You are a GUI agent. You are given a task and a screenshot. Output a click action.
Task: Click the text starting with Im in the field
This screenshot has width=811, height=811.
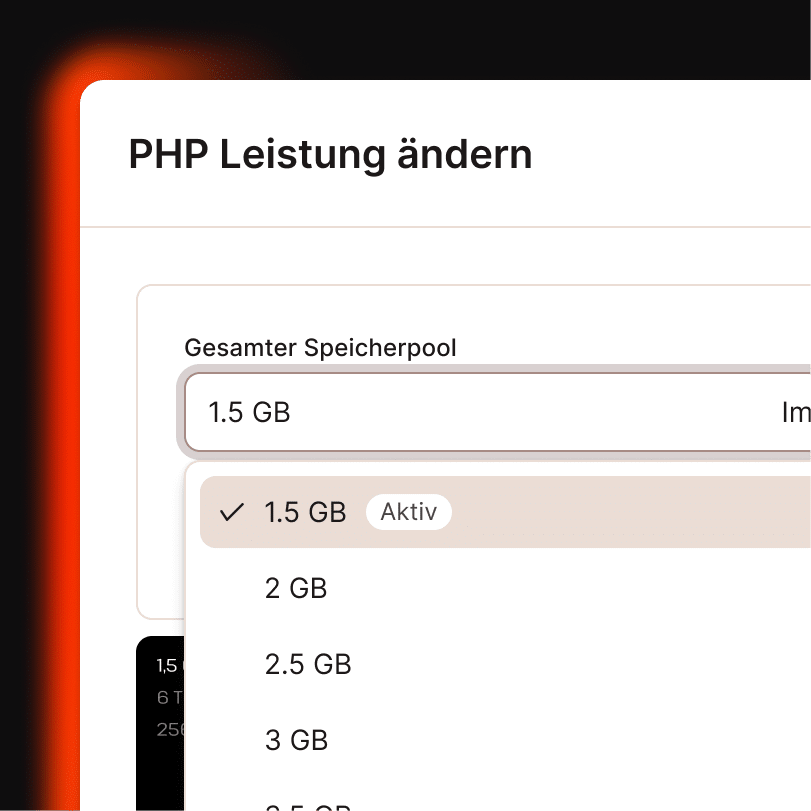pos(795,412)
